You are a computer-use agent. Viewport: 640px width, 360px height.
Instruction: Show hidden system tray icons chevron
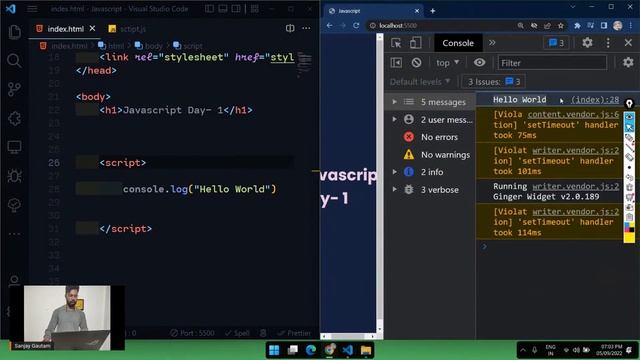coord(523,350)
